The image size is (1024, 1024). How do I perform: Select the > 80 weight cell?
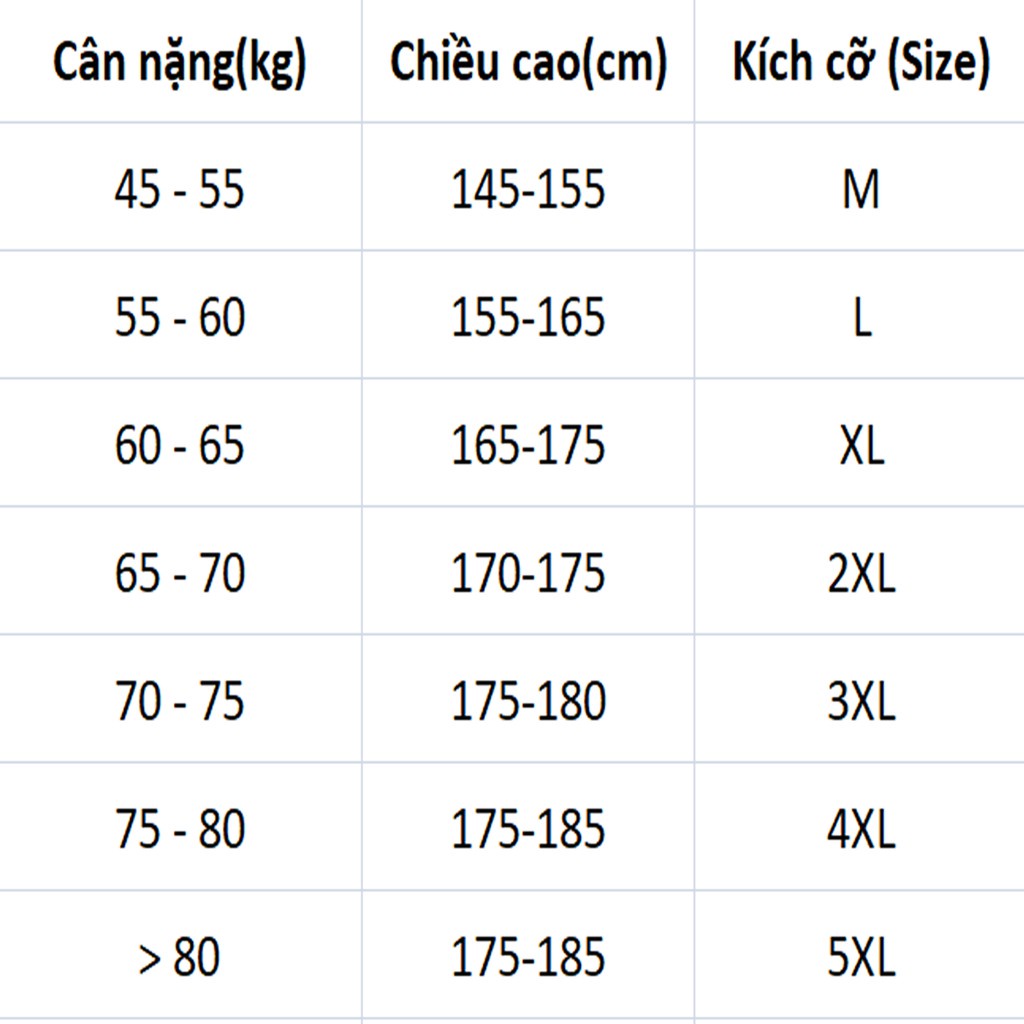(x=180, y=956)
